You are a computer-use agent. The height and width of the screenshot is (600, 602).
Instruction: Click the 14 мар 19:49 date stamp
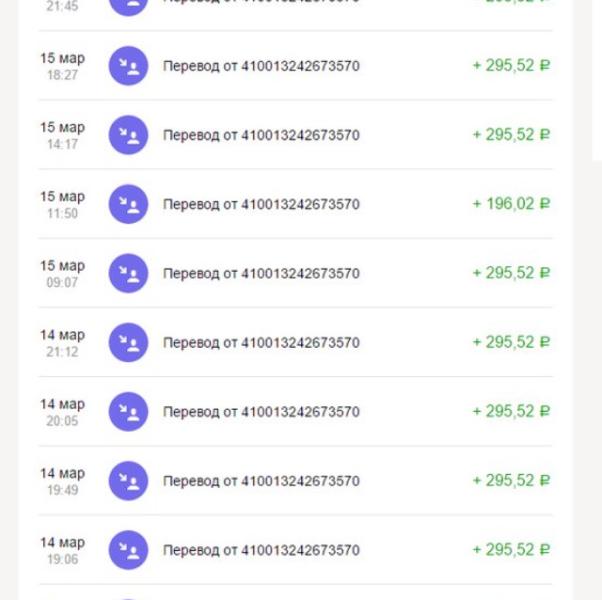click(62, 480)
